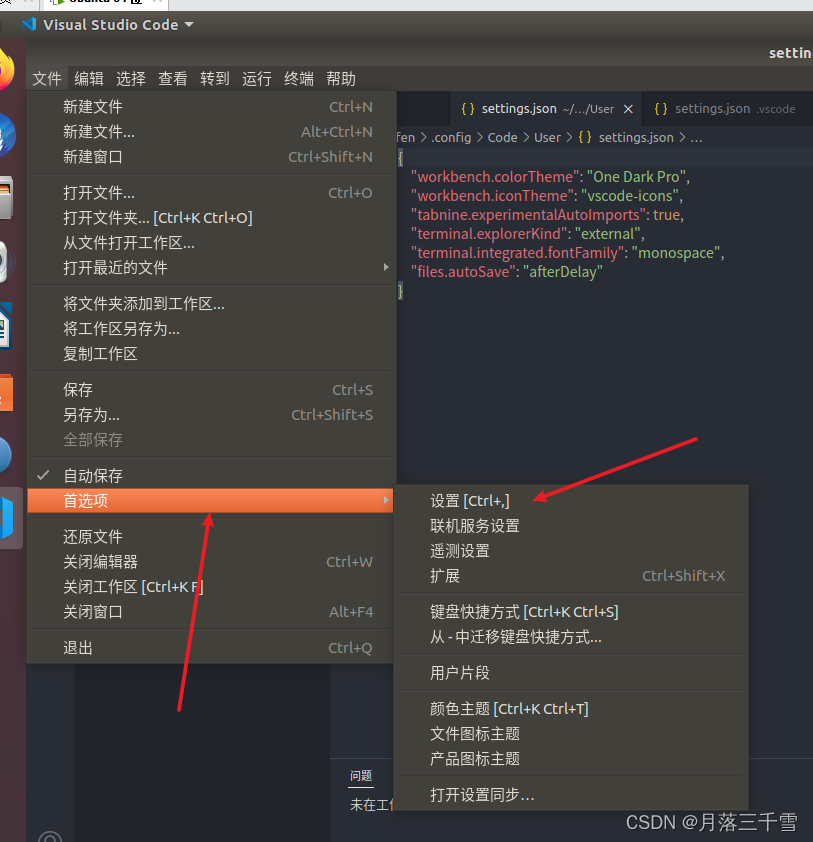Switch to the 问题 panel tab
Image resolution: width=813 pixels, height=842 pixels.
(x=361, y=776)
